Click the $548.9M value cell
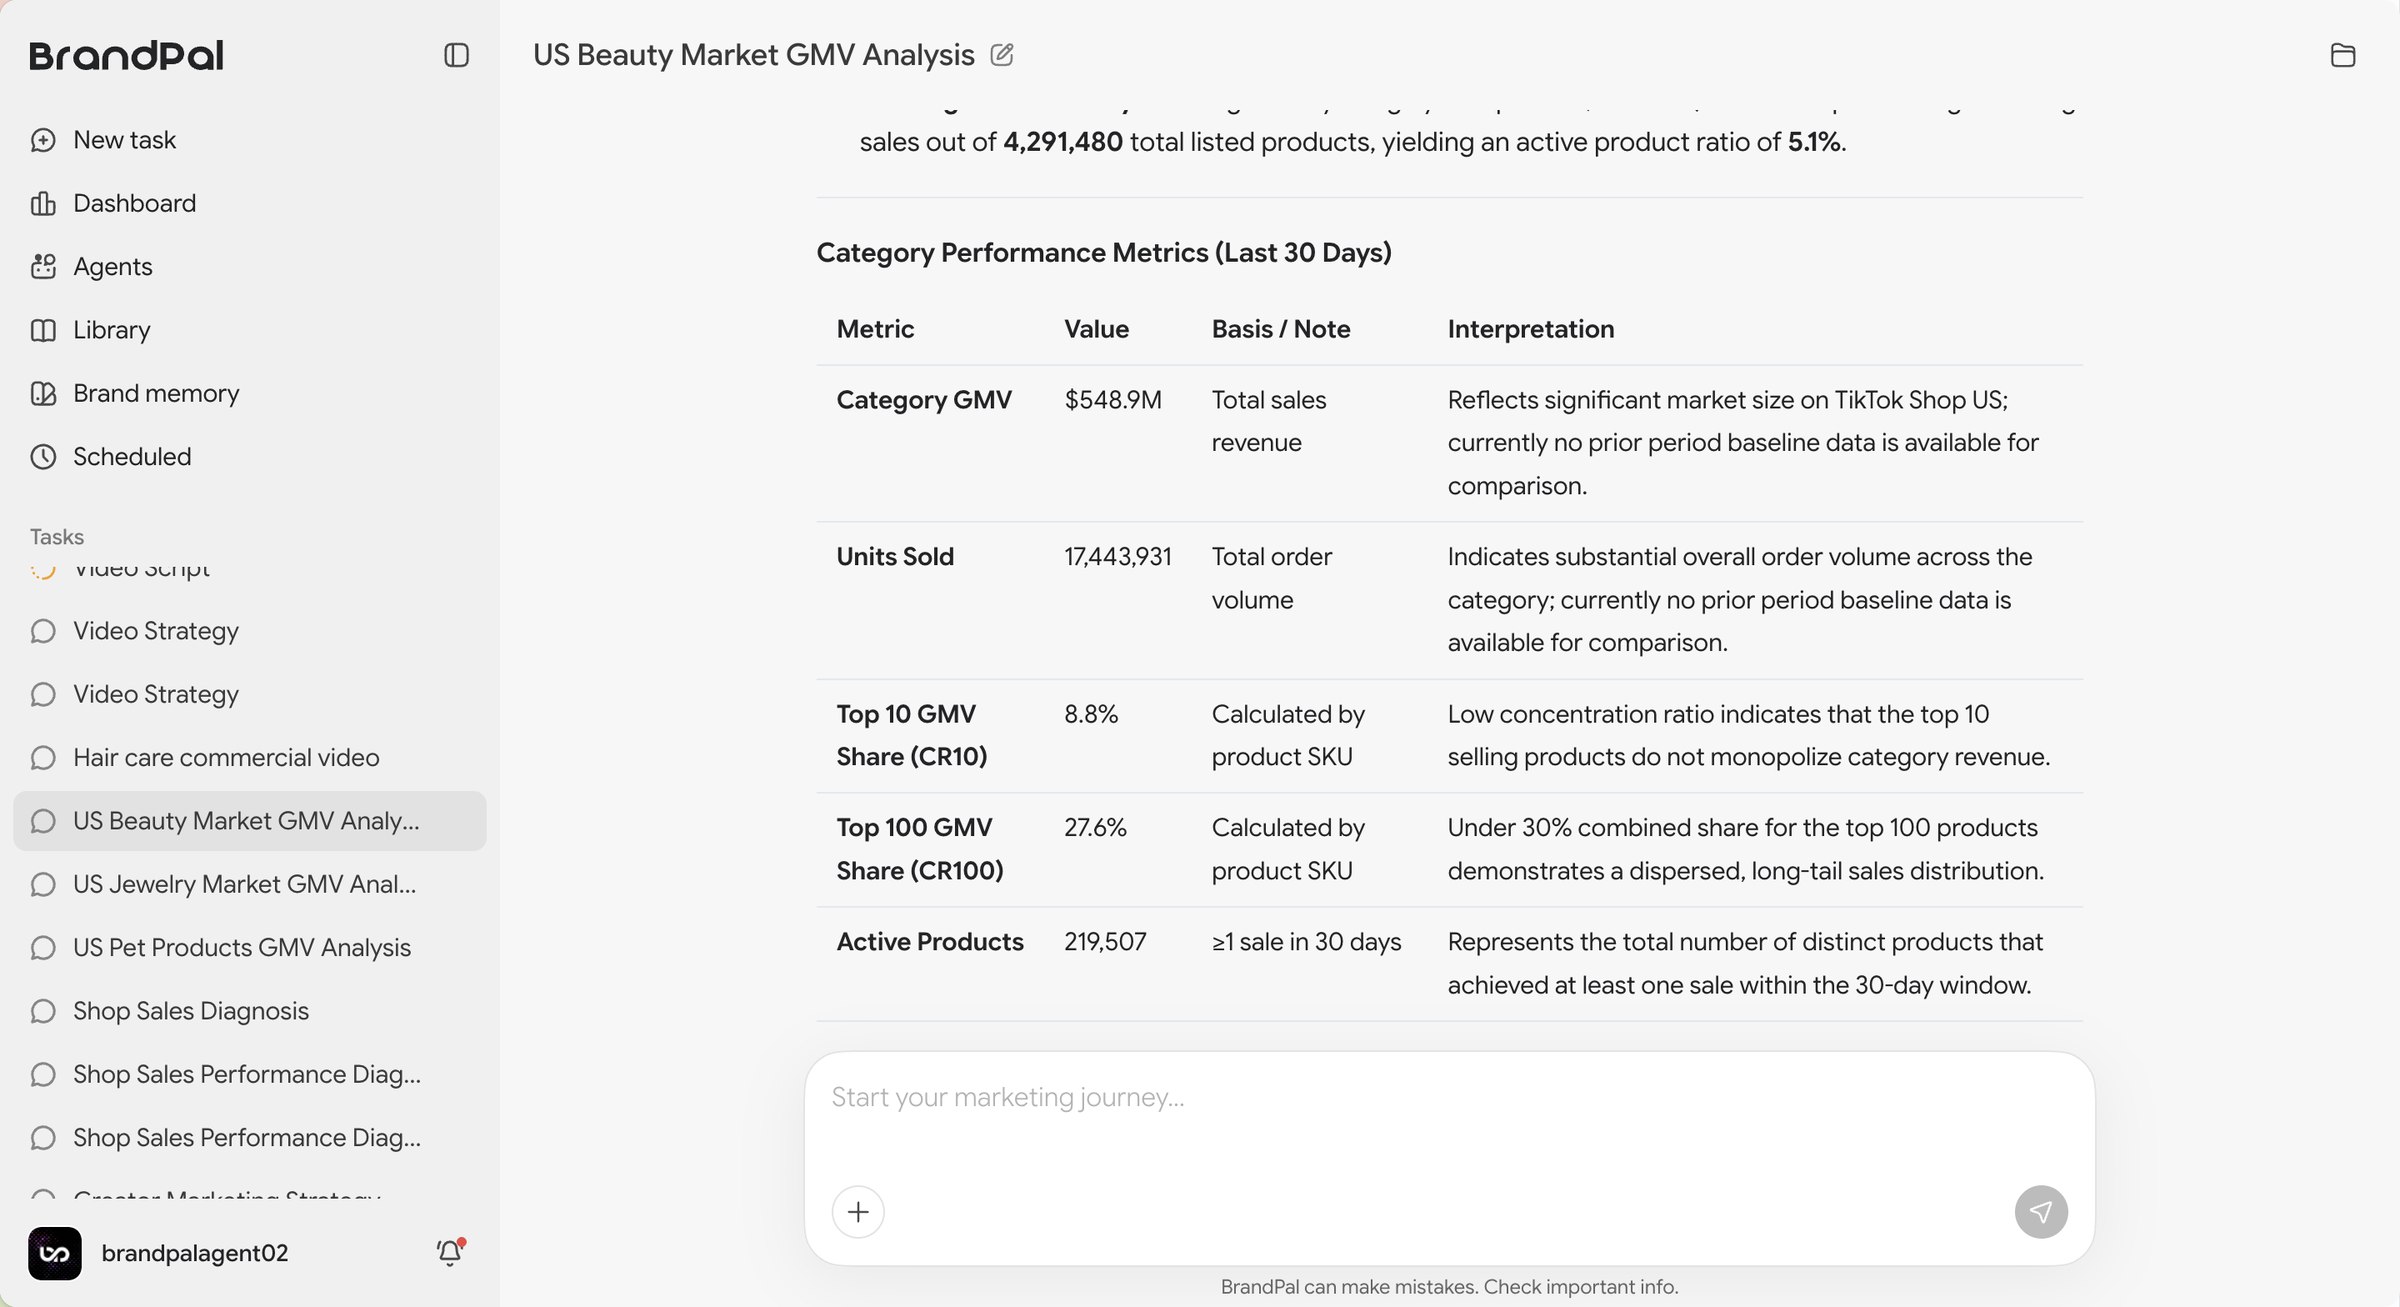 (1113, 400)
